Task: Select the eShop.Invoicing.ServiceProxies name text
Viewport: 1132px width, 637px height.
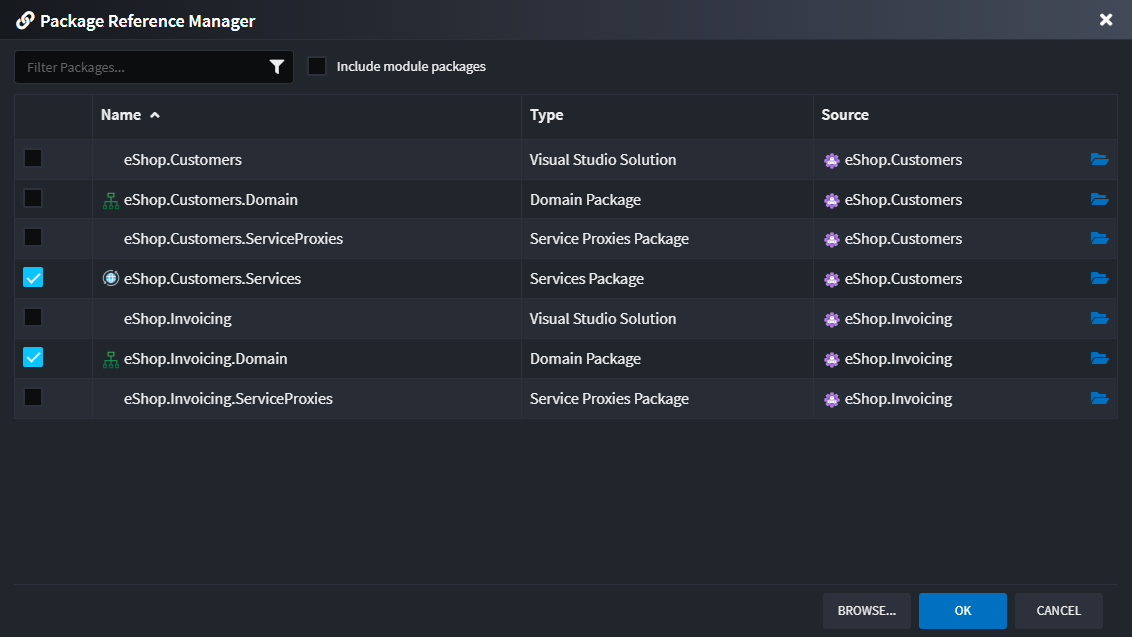Action: point(228,399)
